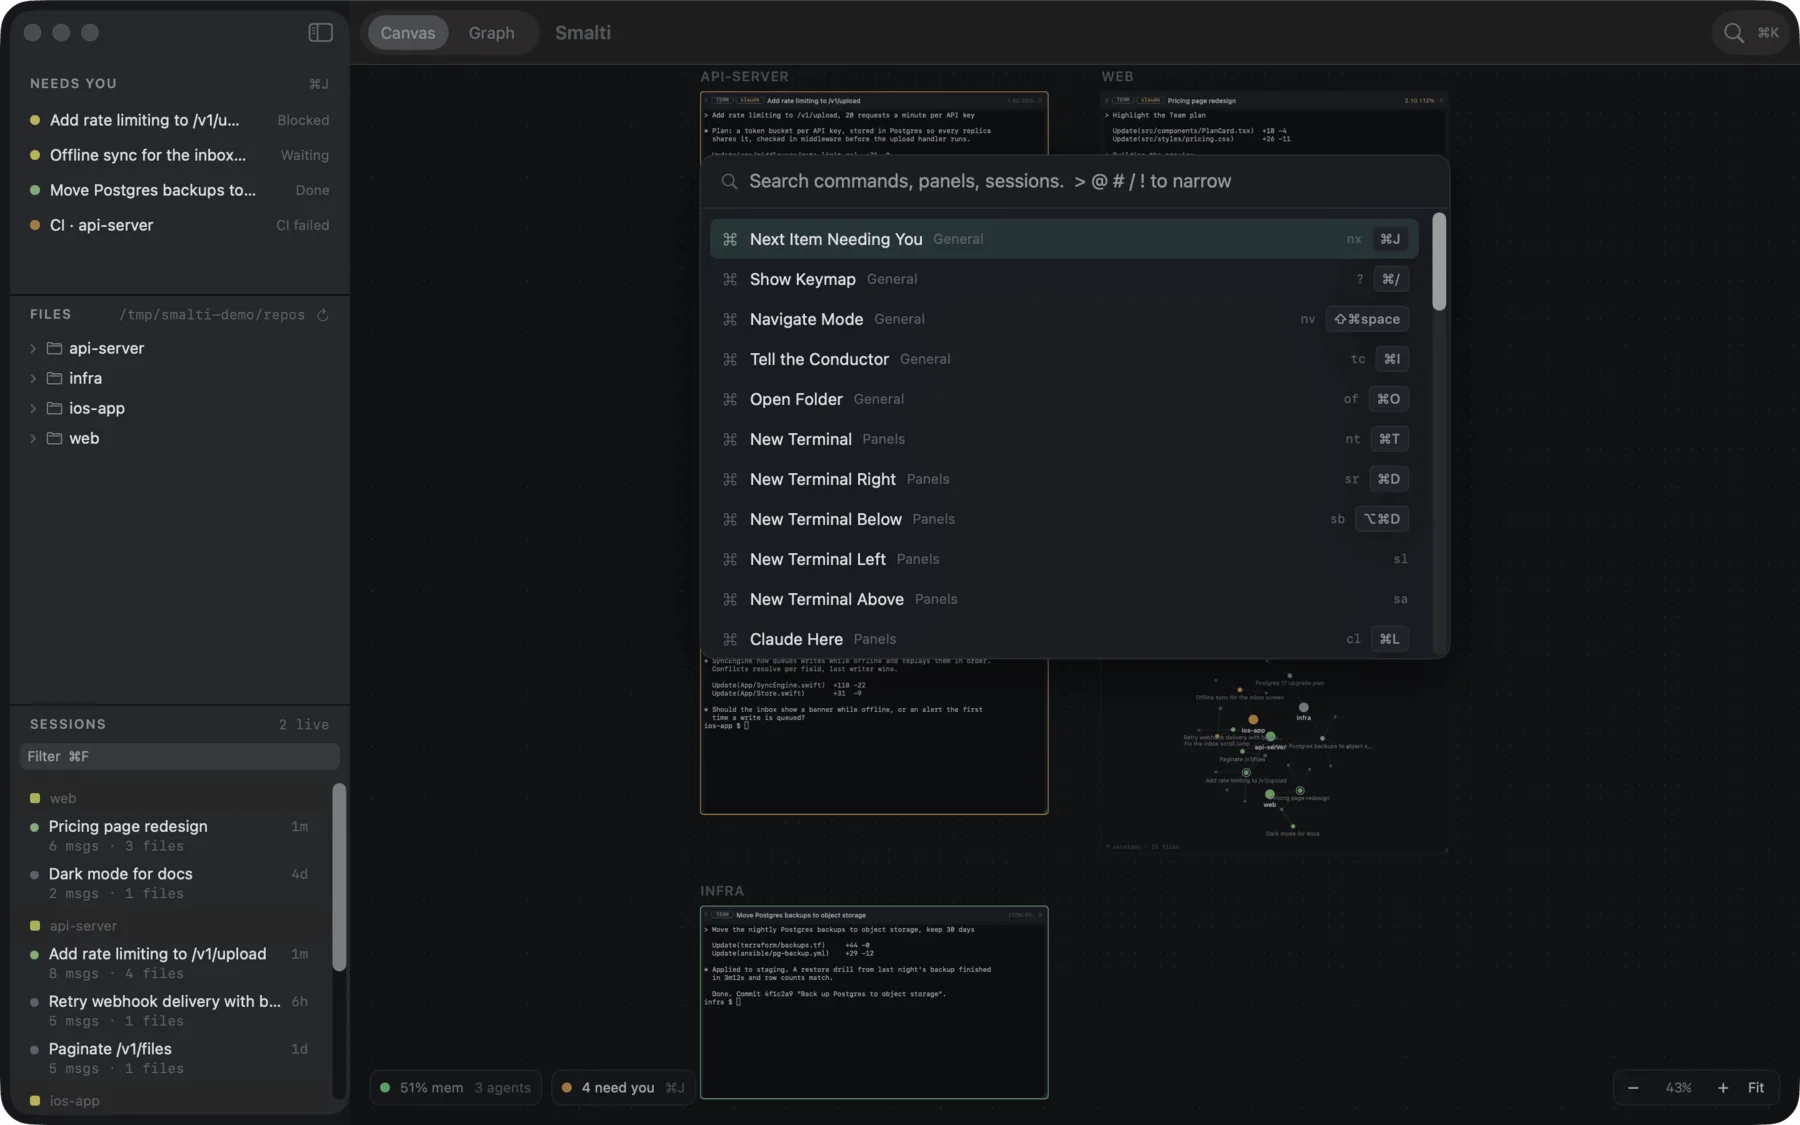Click command icon beside Navigate Mode

[x=730, y=319]
